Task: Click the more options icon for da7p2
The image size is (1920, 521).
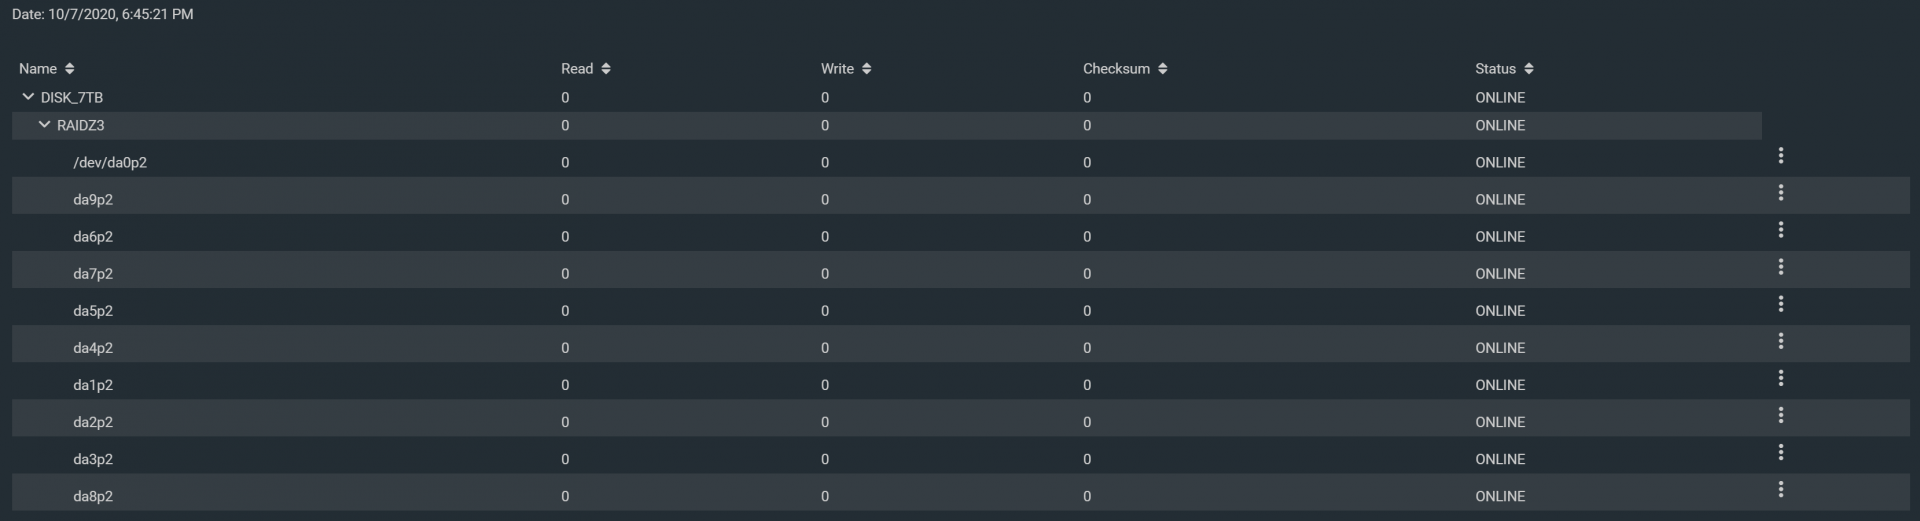Action: (1780, 267)
